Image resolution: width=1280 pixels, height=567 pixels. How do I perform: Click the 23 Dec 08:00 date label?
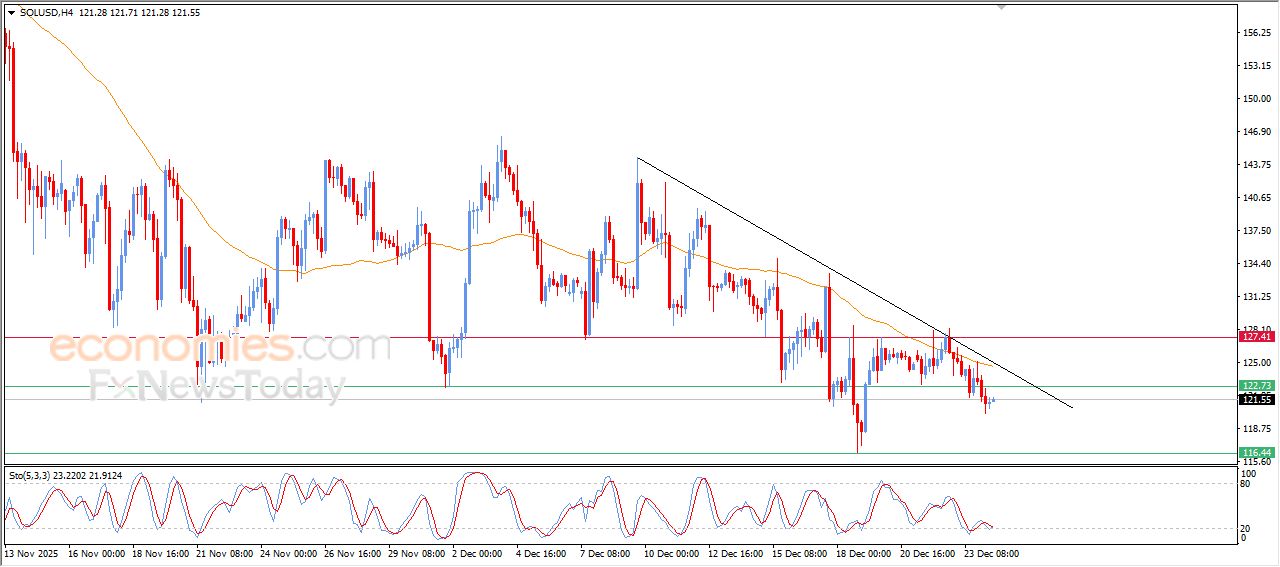pos(992,553)
